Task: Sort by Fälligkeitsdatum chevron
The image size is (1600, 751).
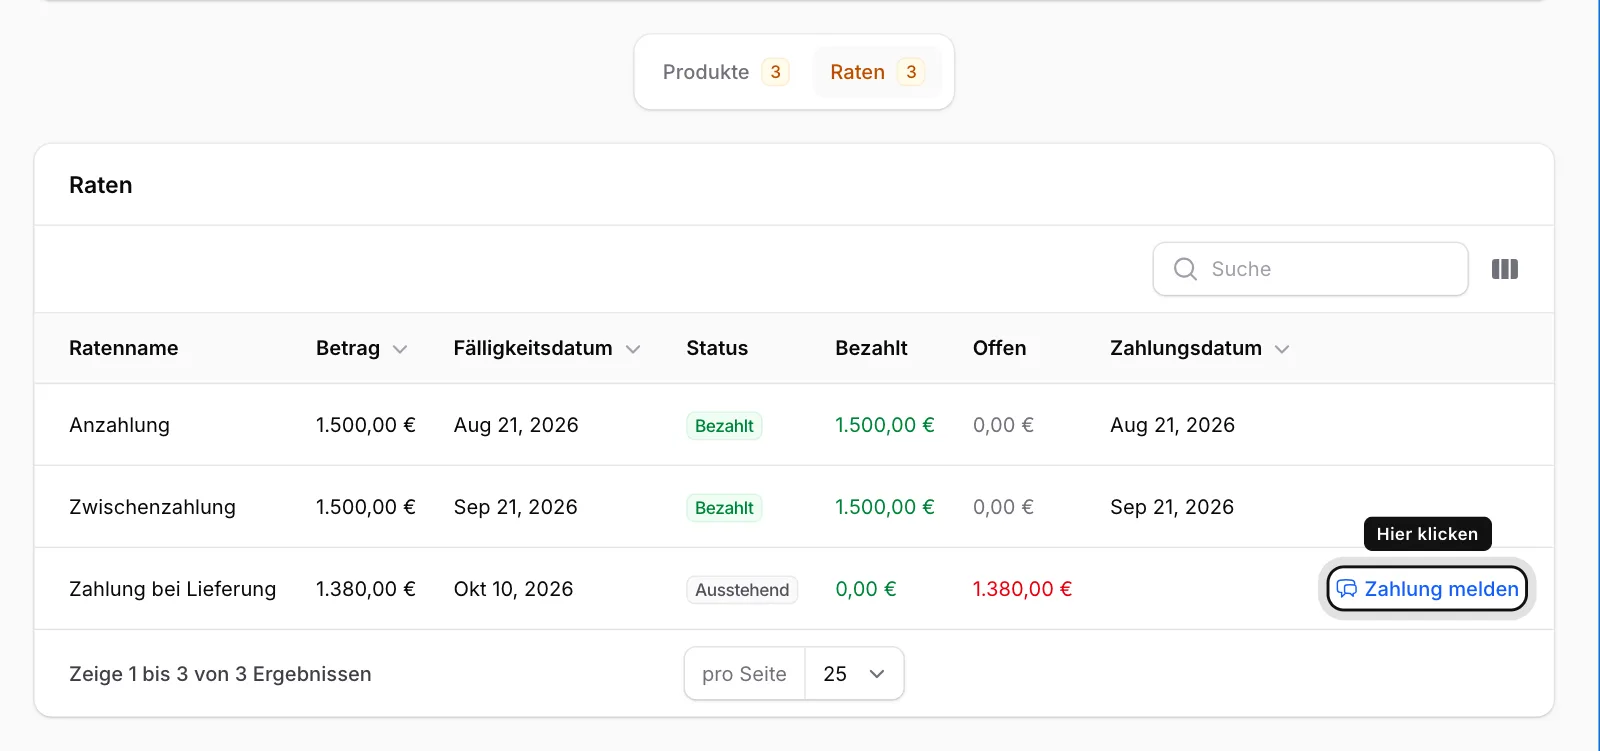Action: coord(633,349)
